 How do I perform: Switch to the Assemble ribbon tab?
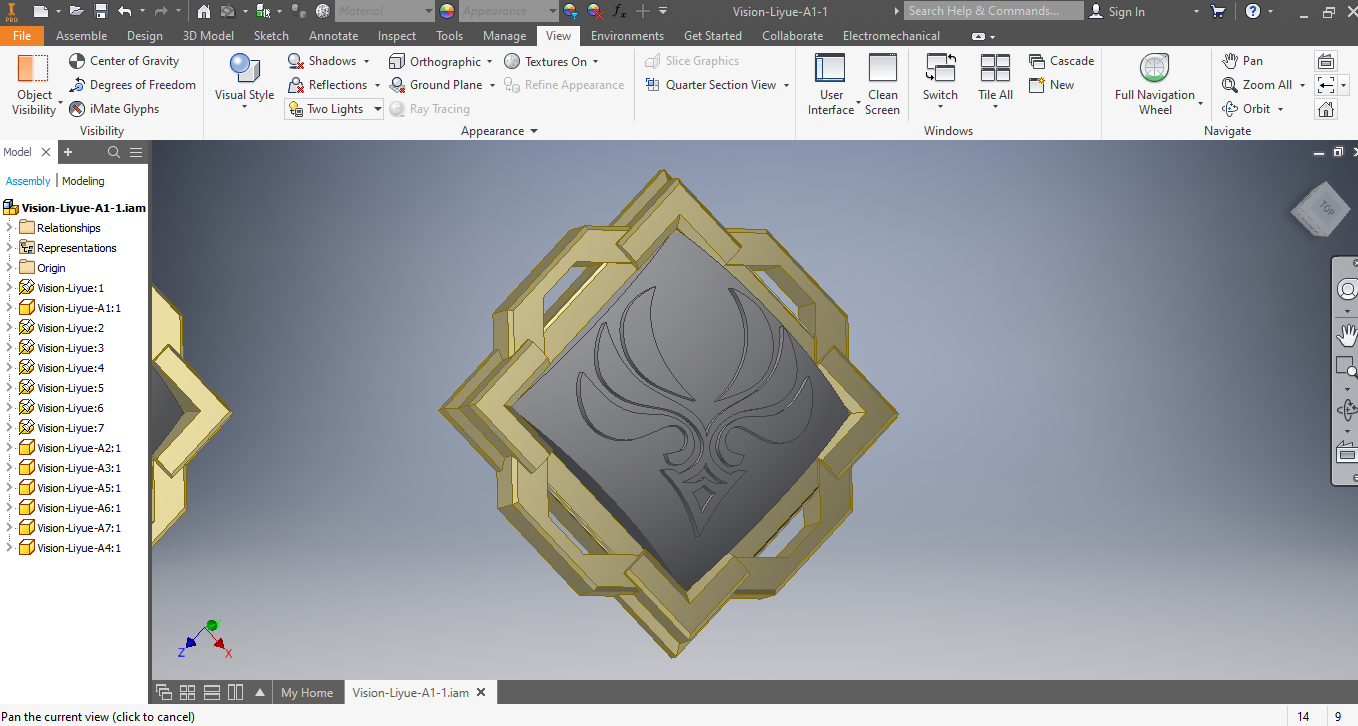(x=82, y=35)
